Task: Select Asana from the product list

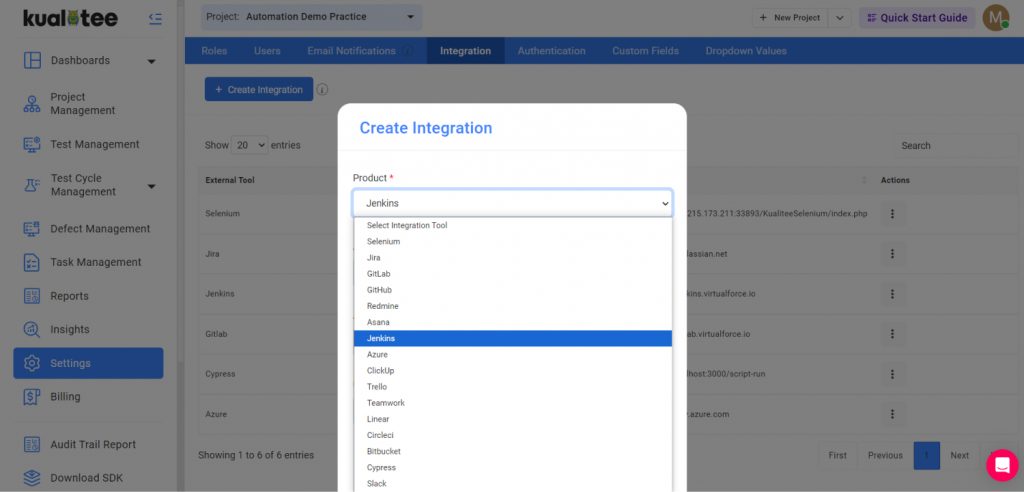Action: [x=513, y=322]
